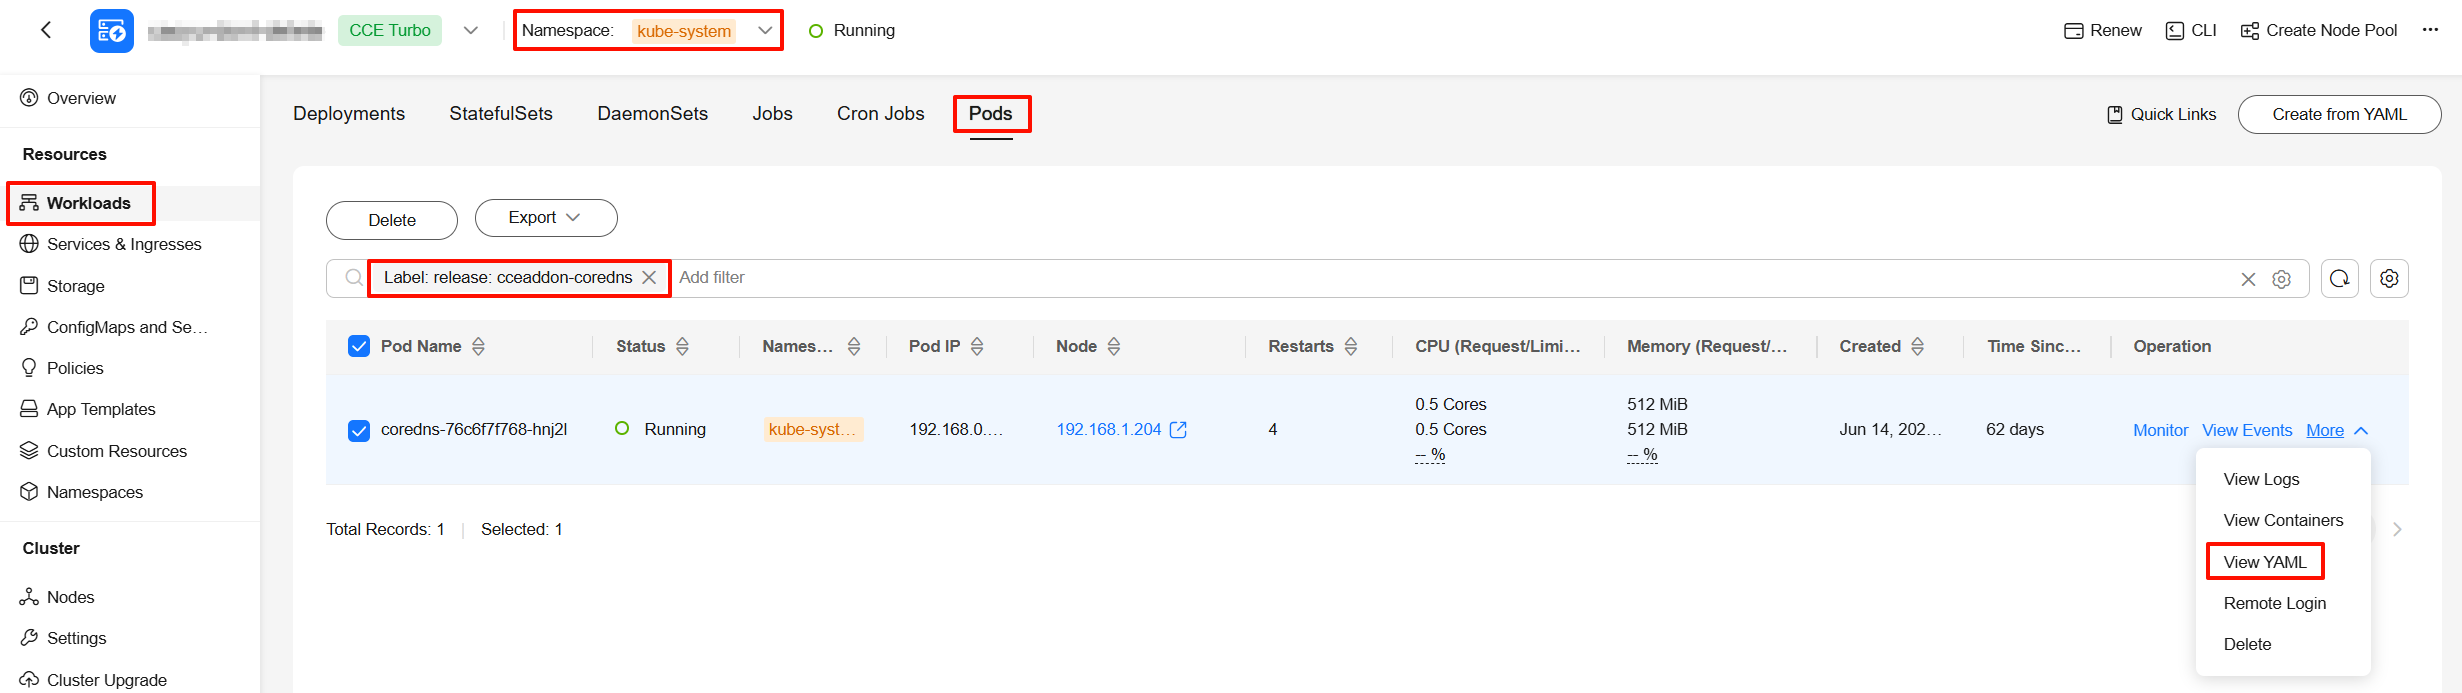Sort by Node column

point(1114,346)
